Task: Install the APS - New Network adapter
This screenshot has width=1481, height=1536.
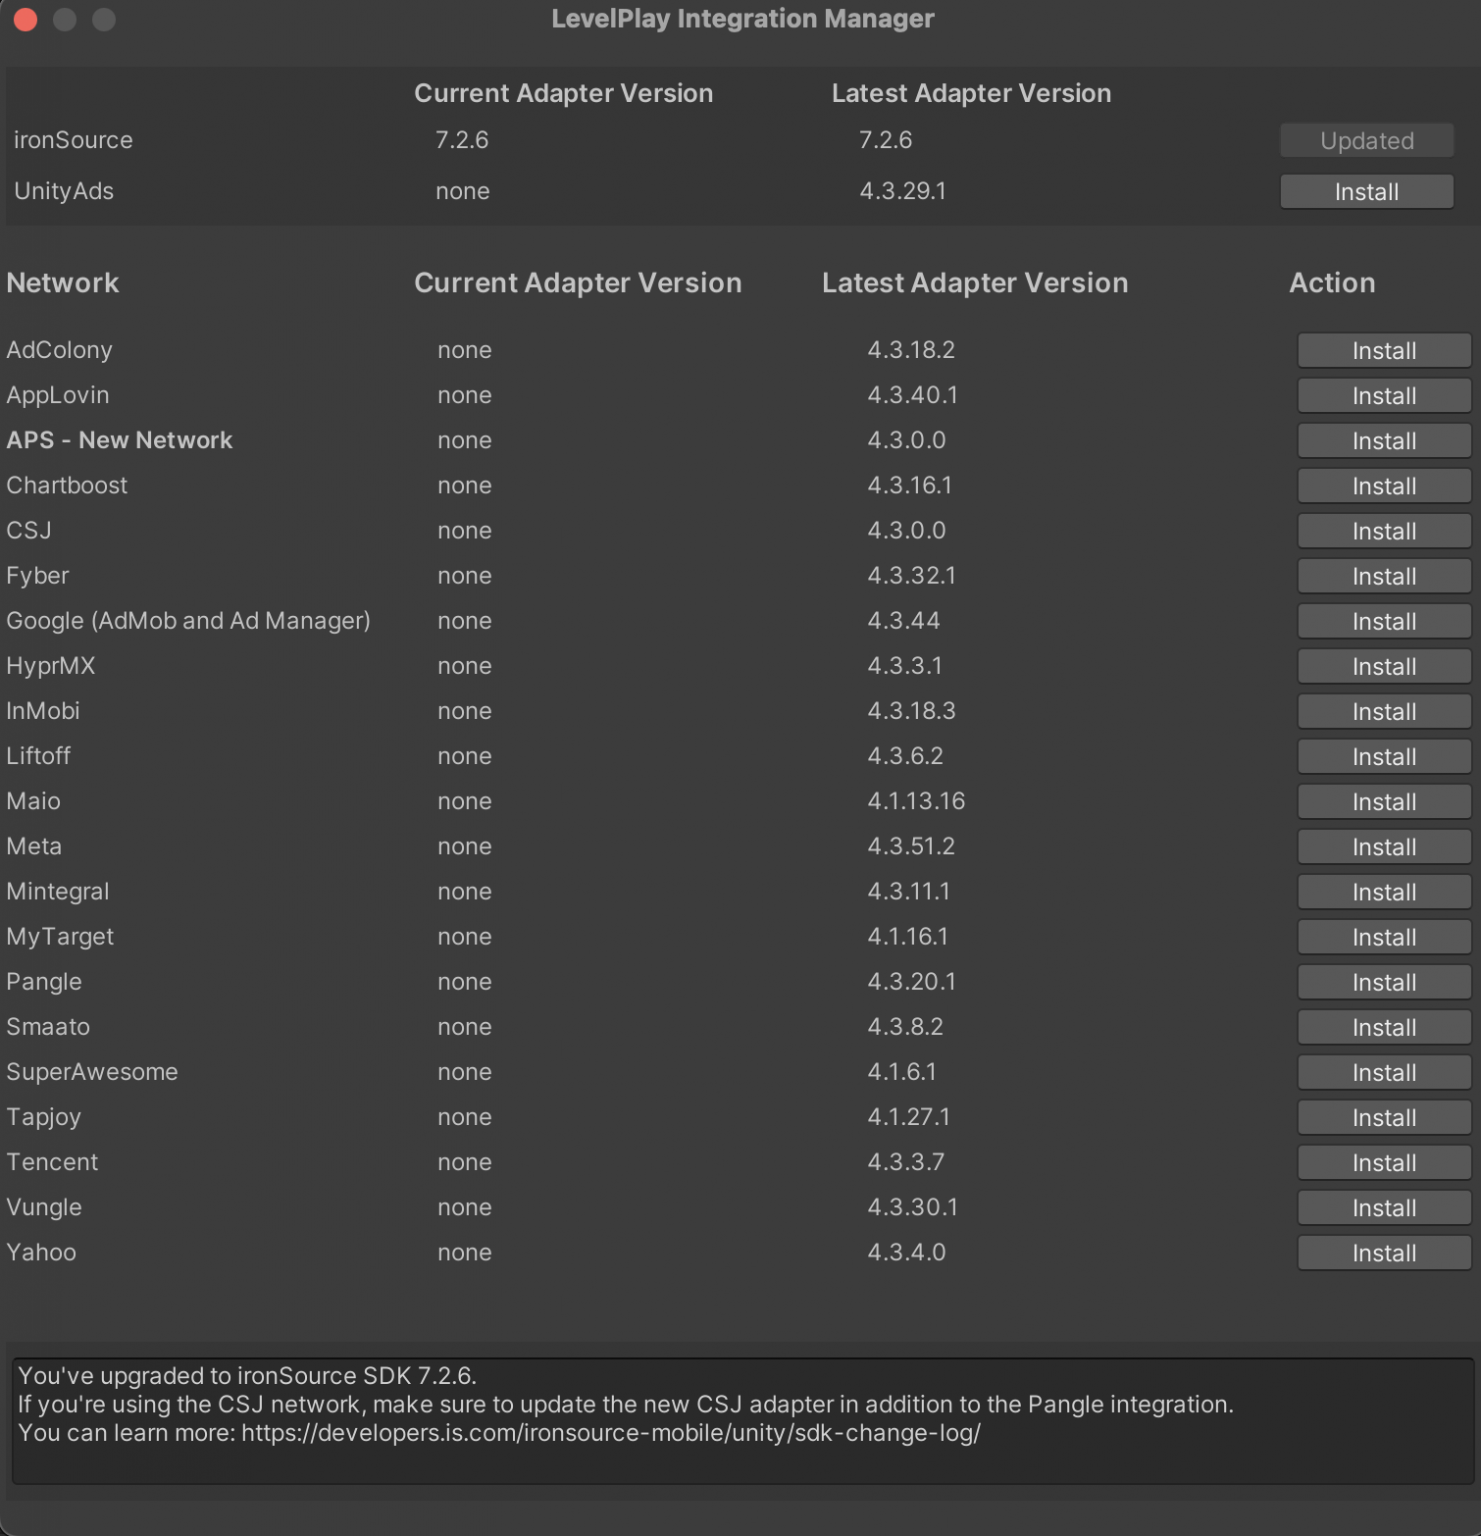Action: tap(1383, 440)
